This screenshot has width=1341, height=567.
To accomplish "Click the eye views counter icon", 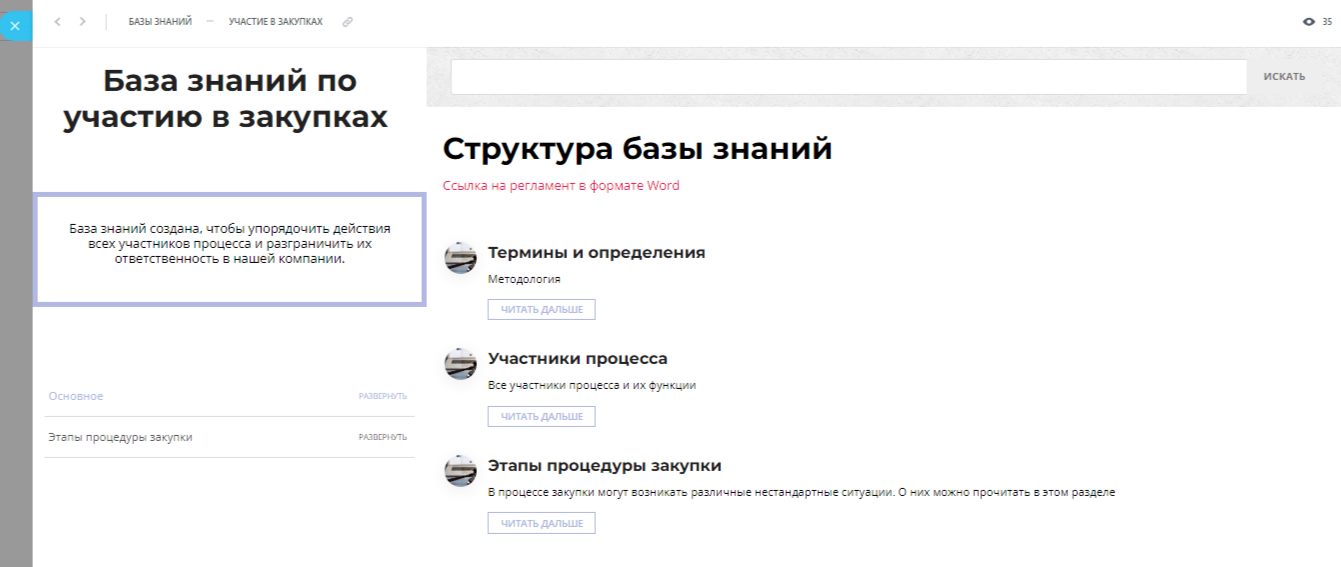I will coord(1309,21).
